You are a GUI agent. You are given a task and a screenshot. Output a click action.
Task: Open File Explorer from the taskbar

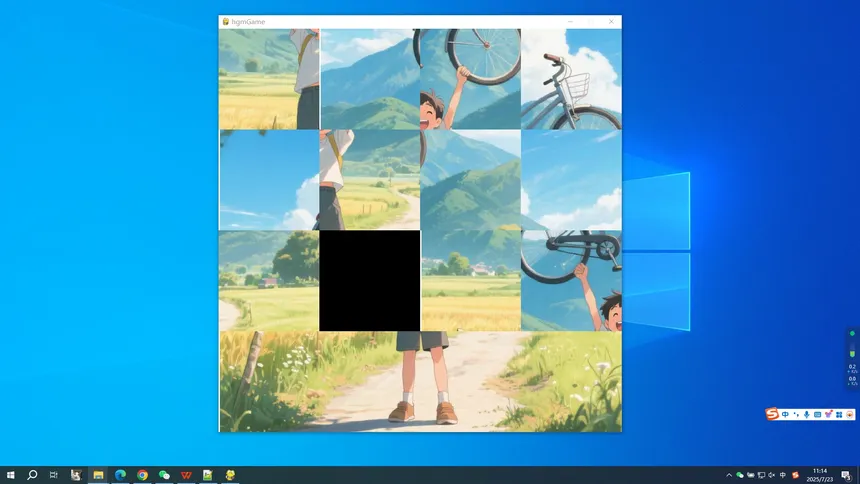pyautogui.click(x=98, y=475)
